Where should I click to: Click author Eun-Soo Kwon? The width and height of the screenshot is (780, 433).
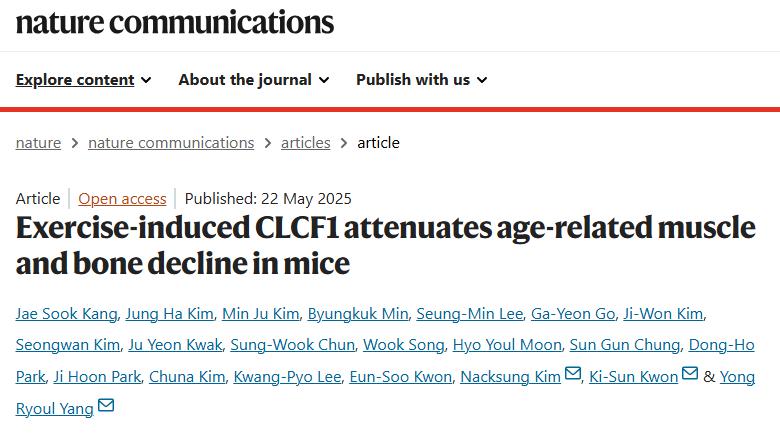[403, 377]
